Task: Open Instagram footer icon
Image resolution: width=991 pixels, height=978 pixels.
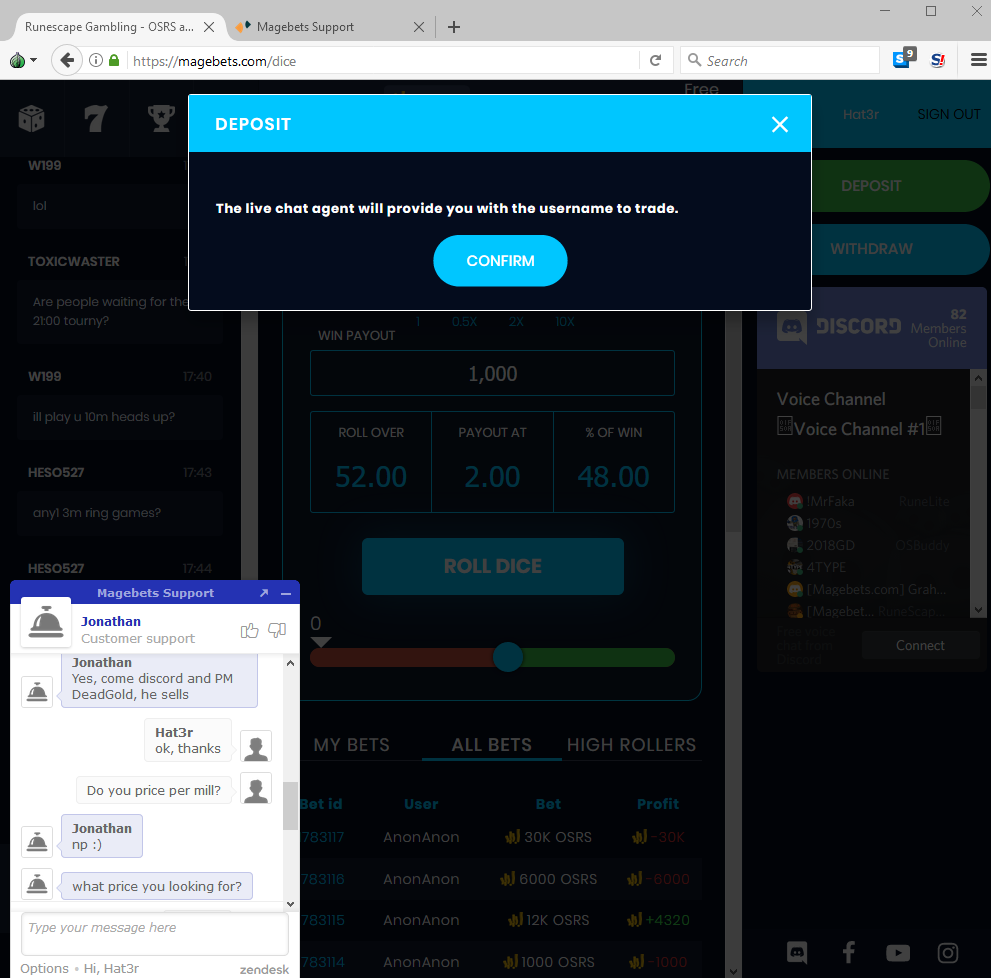Action: pyautogui.click(x=947, y=953)
